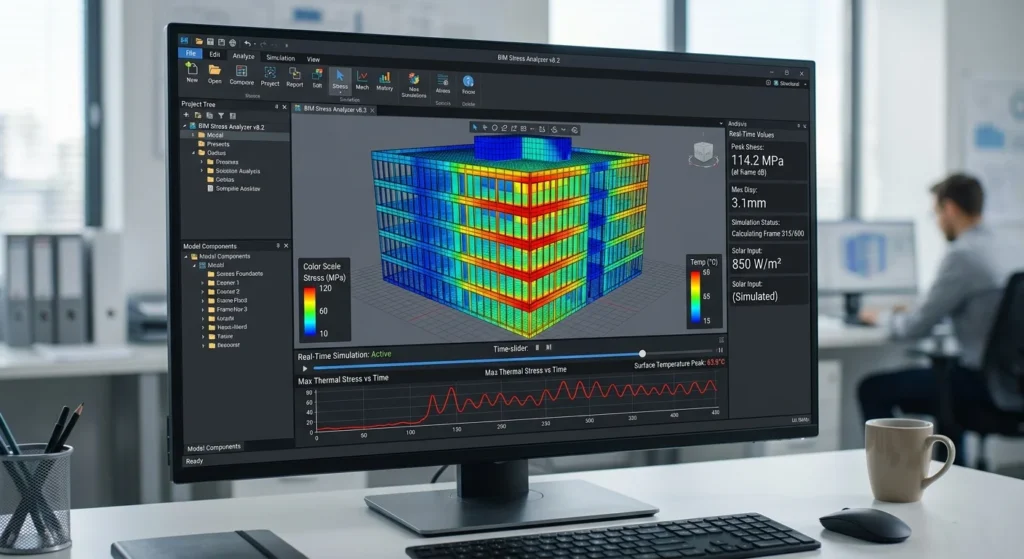
Task: Click the Calculating Frame 315/600 status text
Action: (767, 234)
